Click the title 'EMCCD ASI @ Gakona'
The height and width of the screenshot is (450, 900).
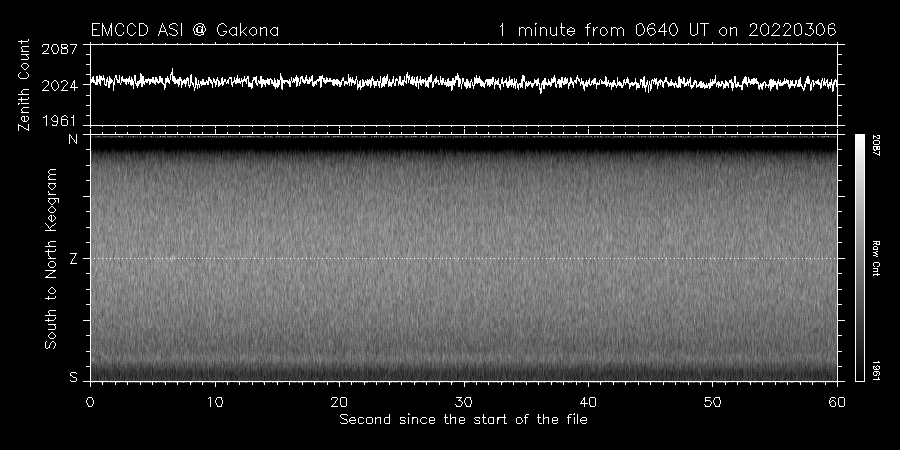tap(185, 30)
